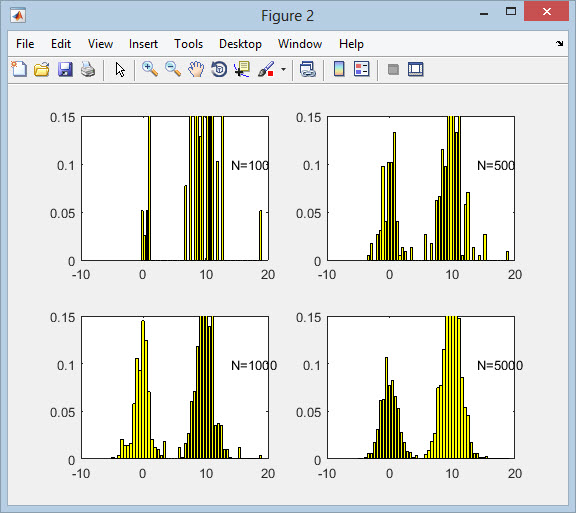Screen dimensions: 576x513
Task: Open the Tools menu
Action: click(188, 44)
